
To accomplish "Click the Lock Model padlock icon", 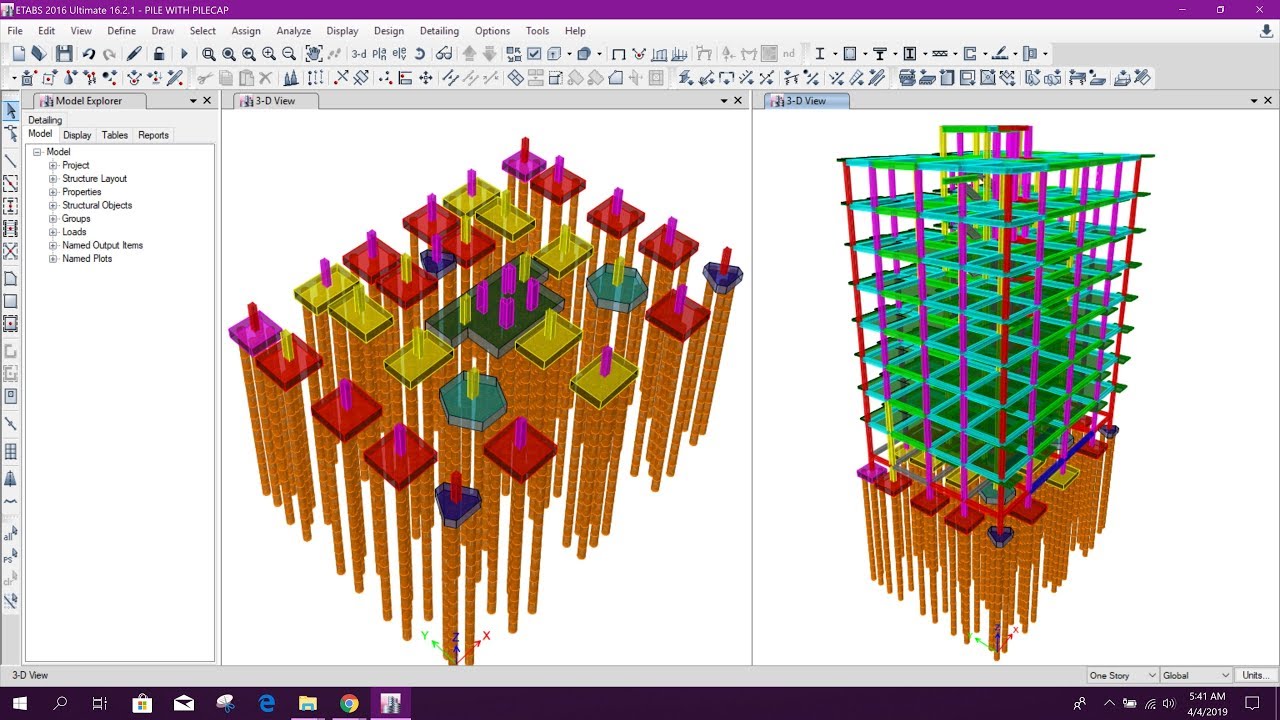I will pyautogui.click(x=159, y=52).
